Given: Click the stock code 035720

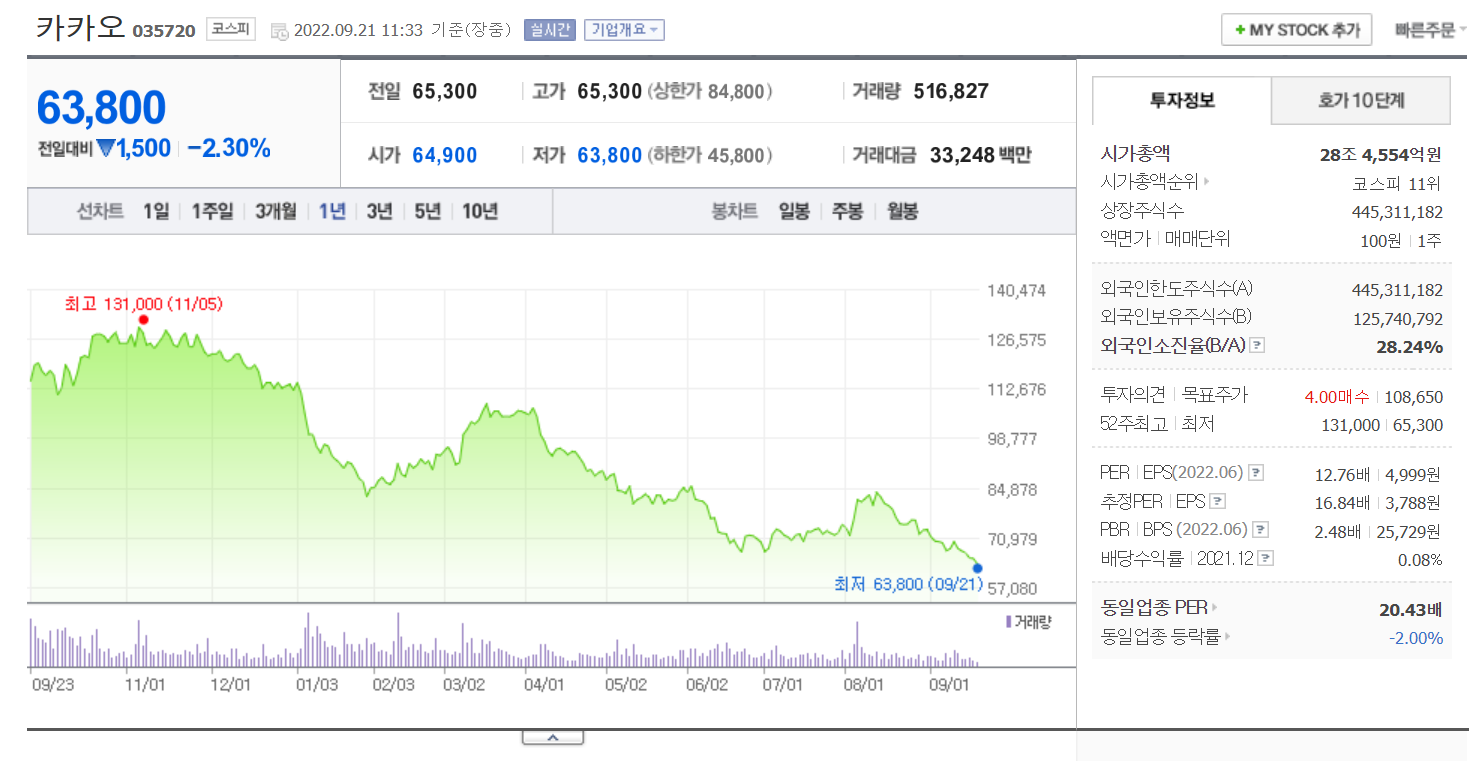Looking at the screenshot, I should coord(164,31).
